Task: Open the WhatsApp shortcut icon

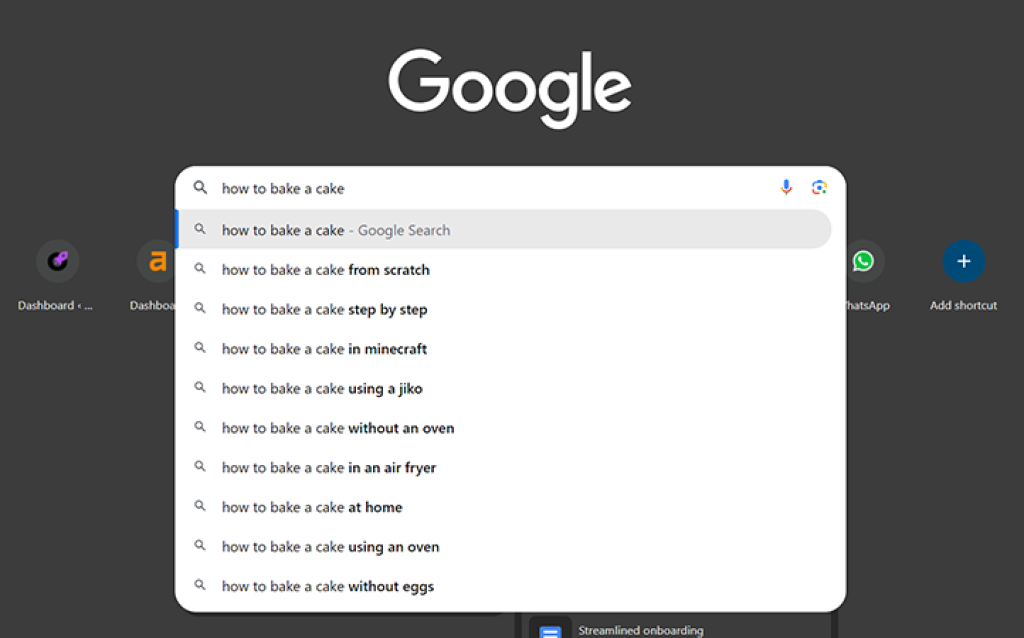Action: coord(863,262)
